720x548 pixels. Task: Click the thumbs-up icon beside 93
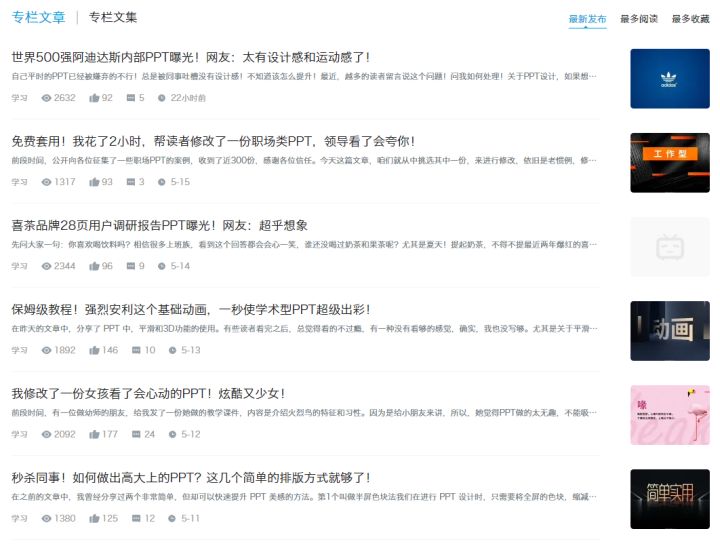pyautogui.click(x=94, y=182)
